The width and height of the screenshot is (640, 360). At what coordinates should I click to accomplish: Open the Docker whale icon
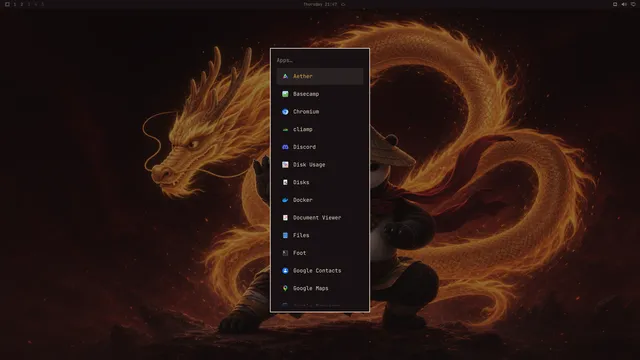(x=285, y=200)
